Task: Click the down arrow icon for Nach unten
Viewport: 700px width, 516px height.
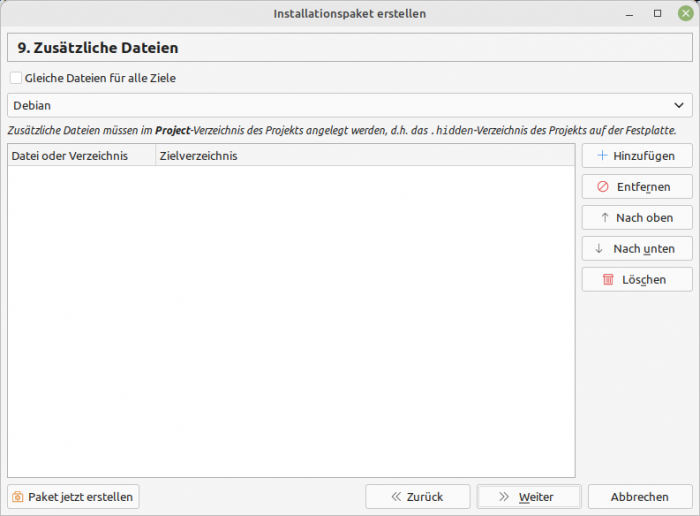Action: click(599, 249)
